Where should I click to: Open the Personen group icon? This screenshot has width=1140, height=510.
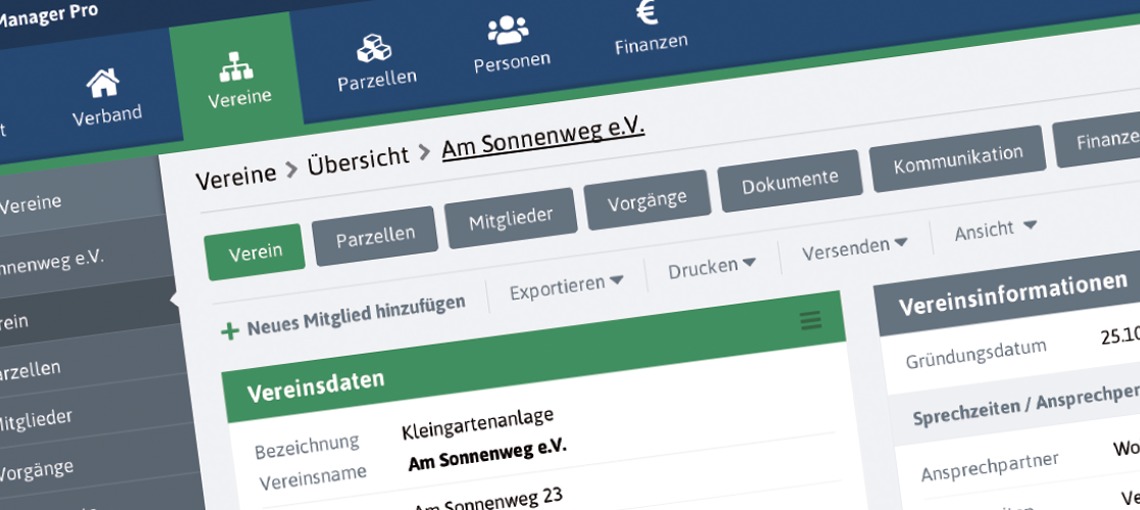click(508, 30)
